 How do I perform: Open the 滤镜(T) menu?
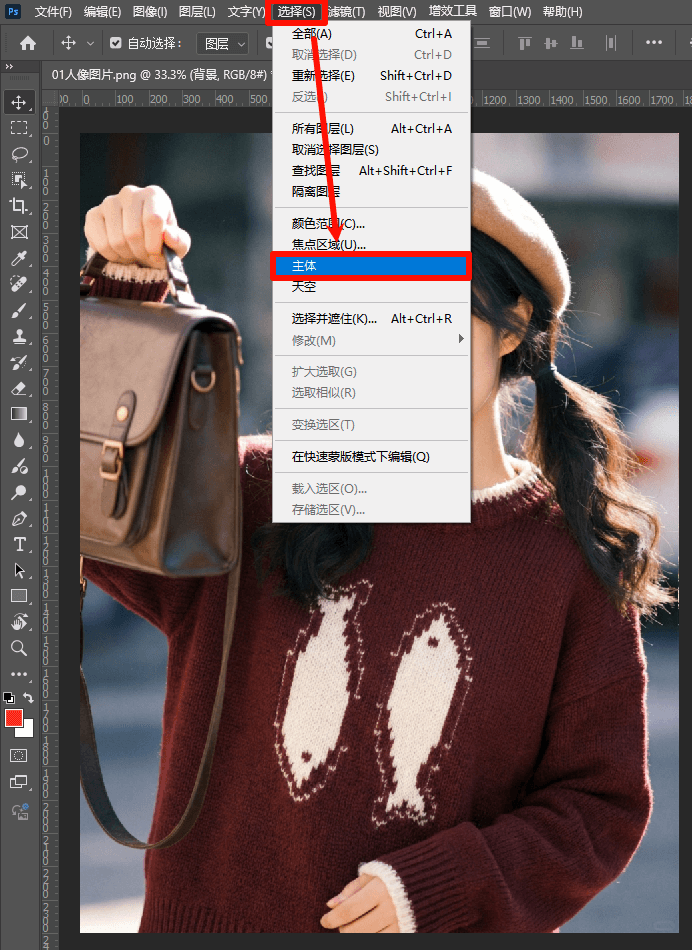(346, 12)
